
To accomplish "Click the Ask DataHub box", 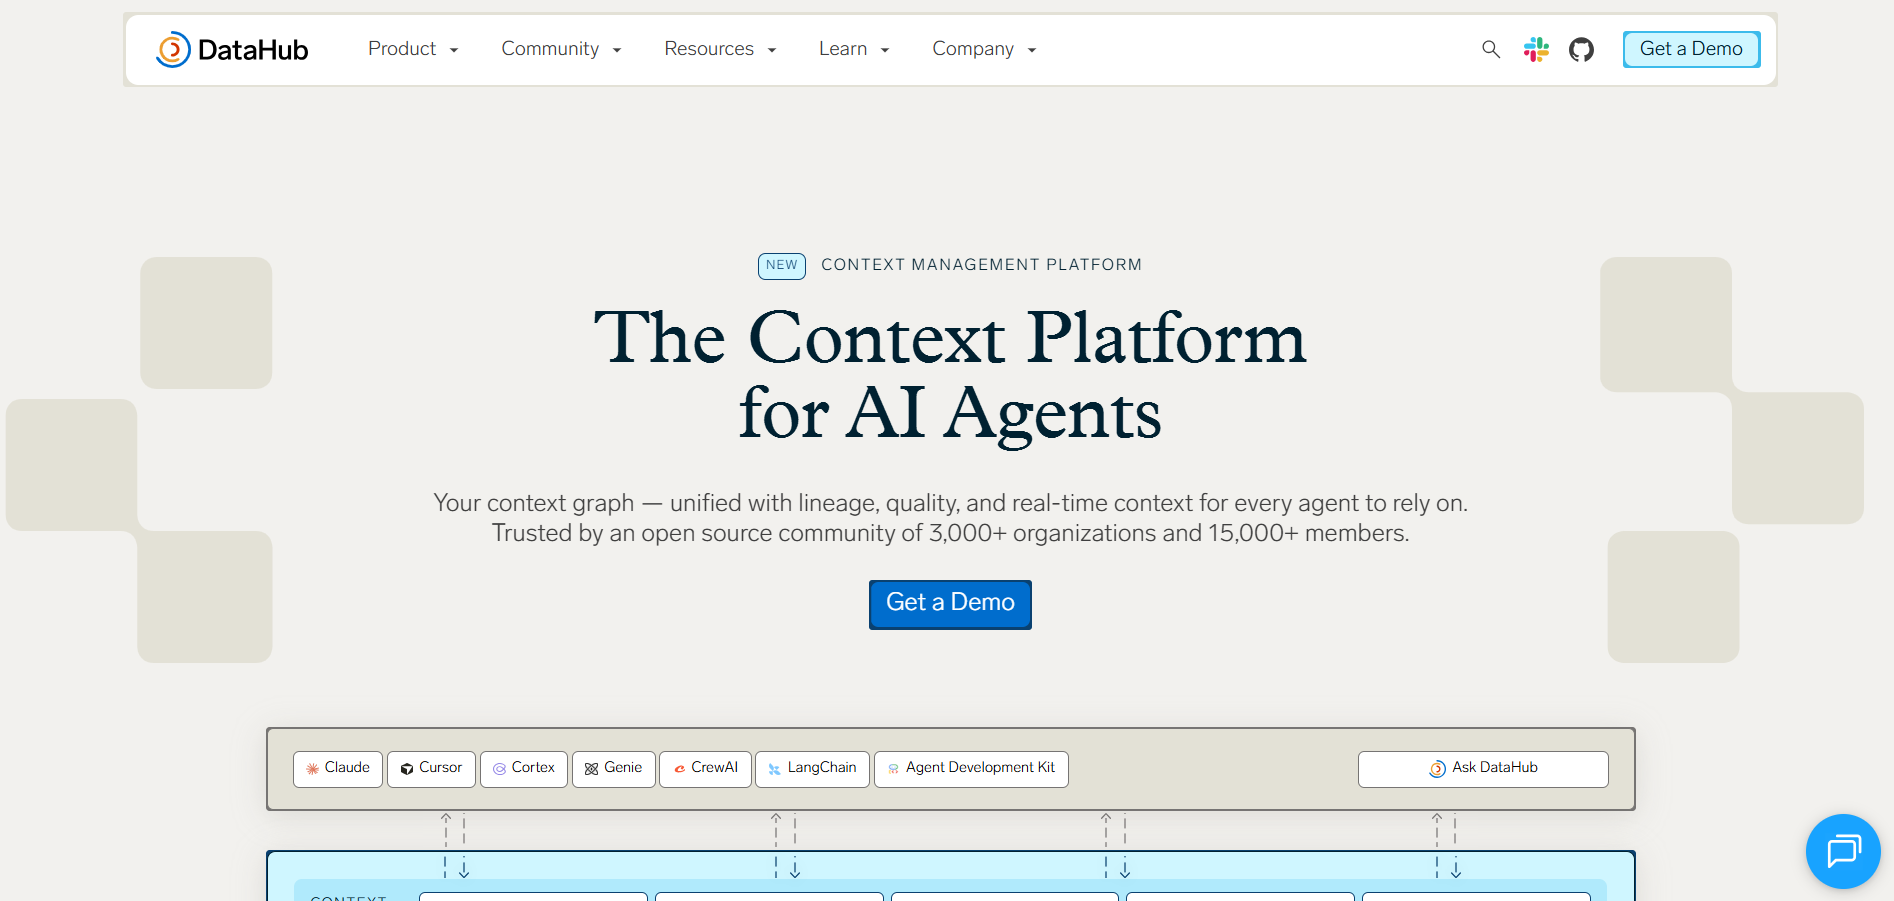I will pyautogui.click(x=1483, y=769).
